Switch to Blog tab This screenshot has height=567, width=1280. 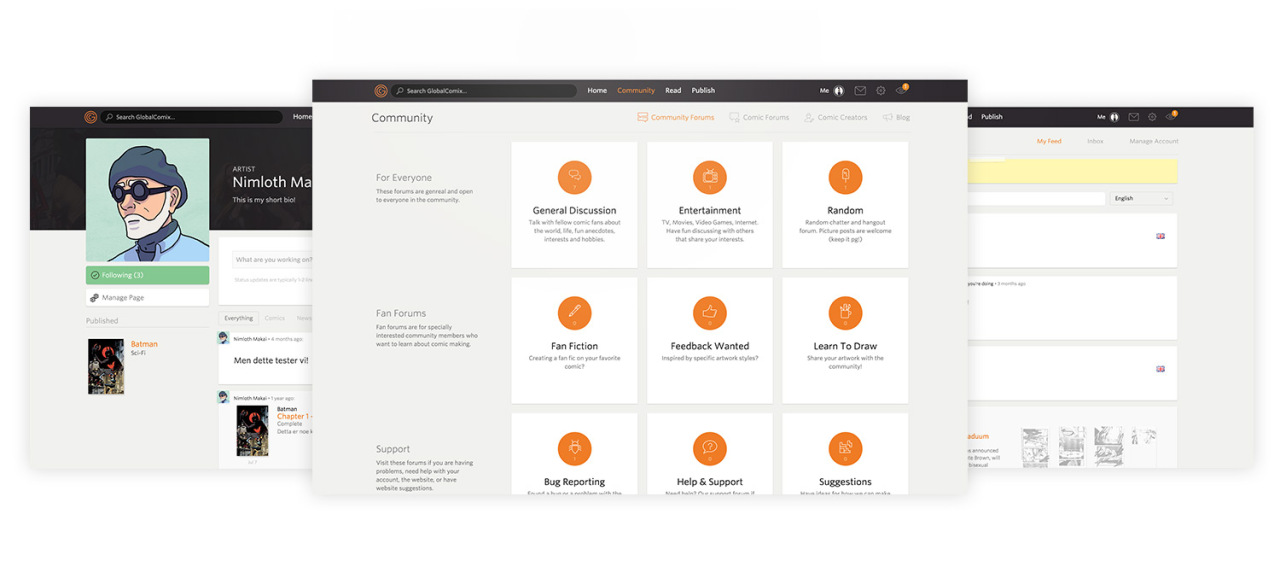pyautogui.click(x=896, y=117)
